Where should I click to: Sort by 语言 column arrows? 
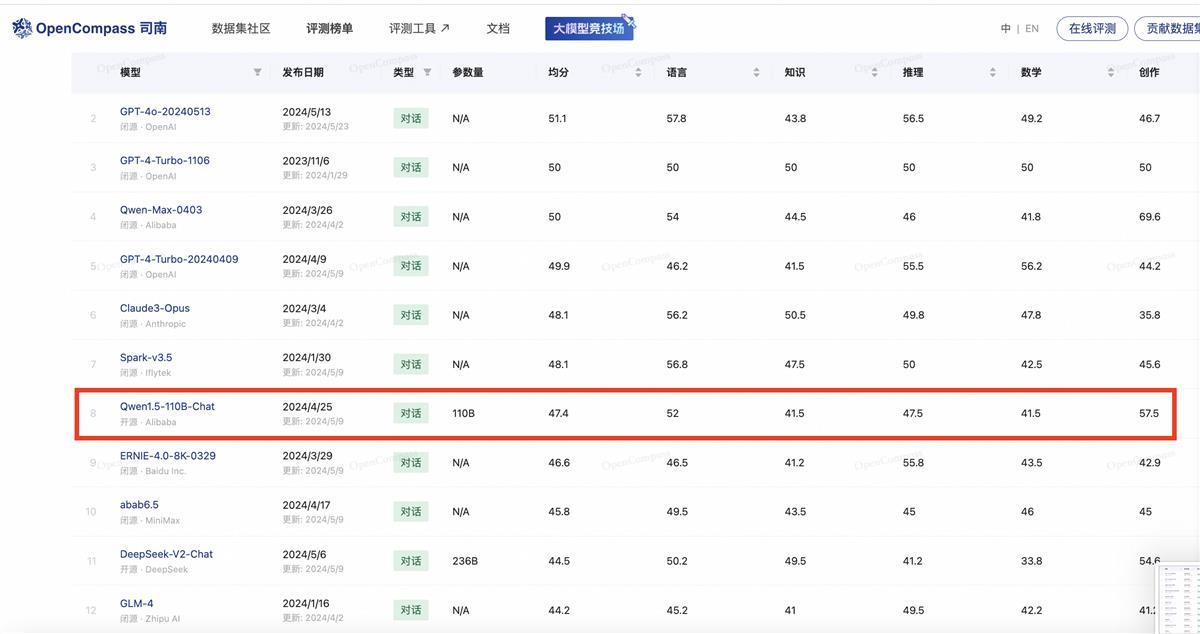pos(756,73)
